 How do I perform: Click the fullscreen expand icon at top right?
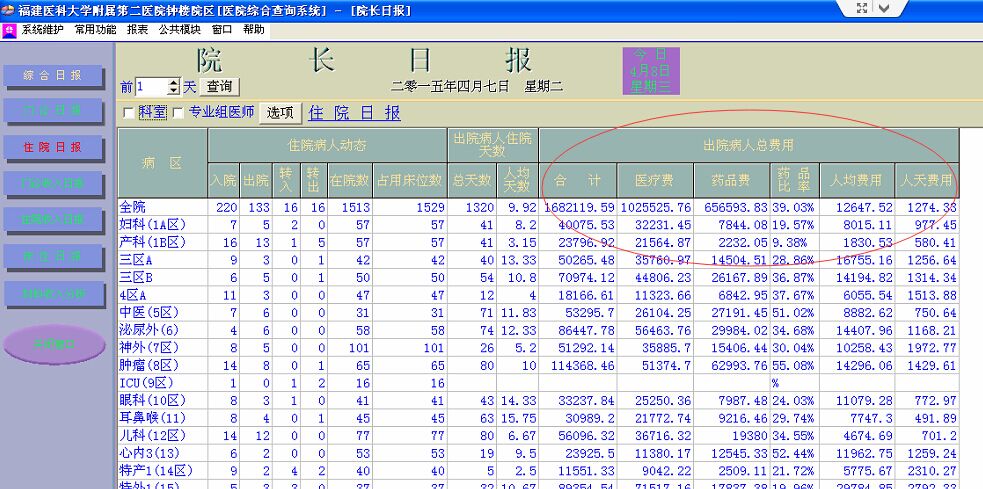point(862,8)
